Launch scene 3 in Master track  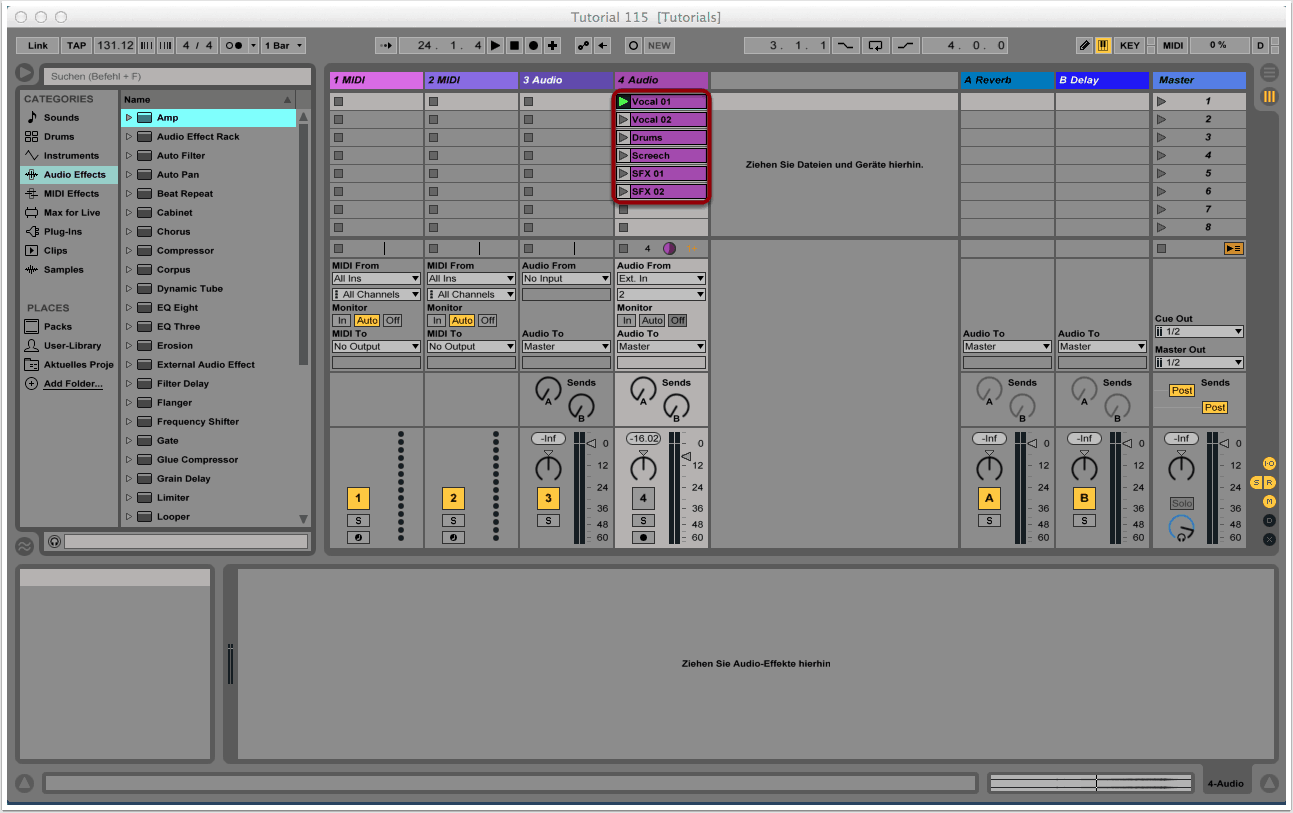(1162, 138)
